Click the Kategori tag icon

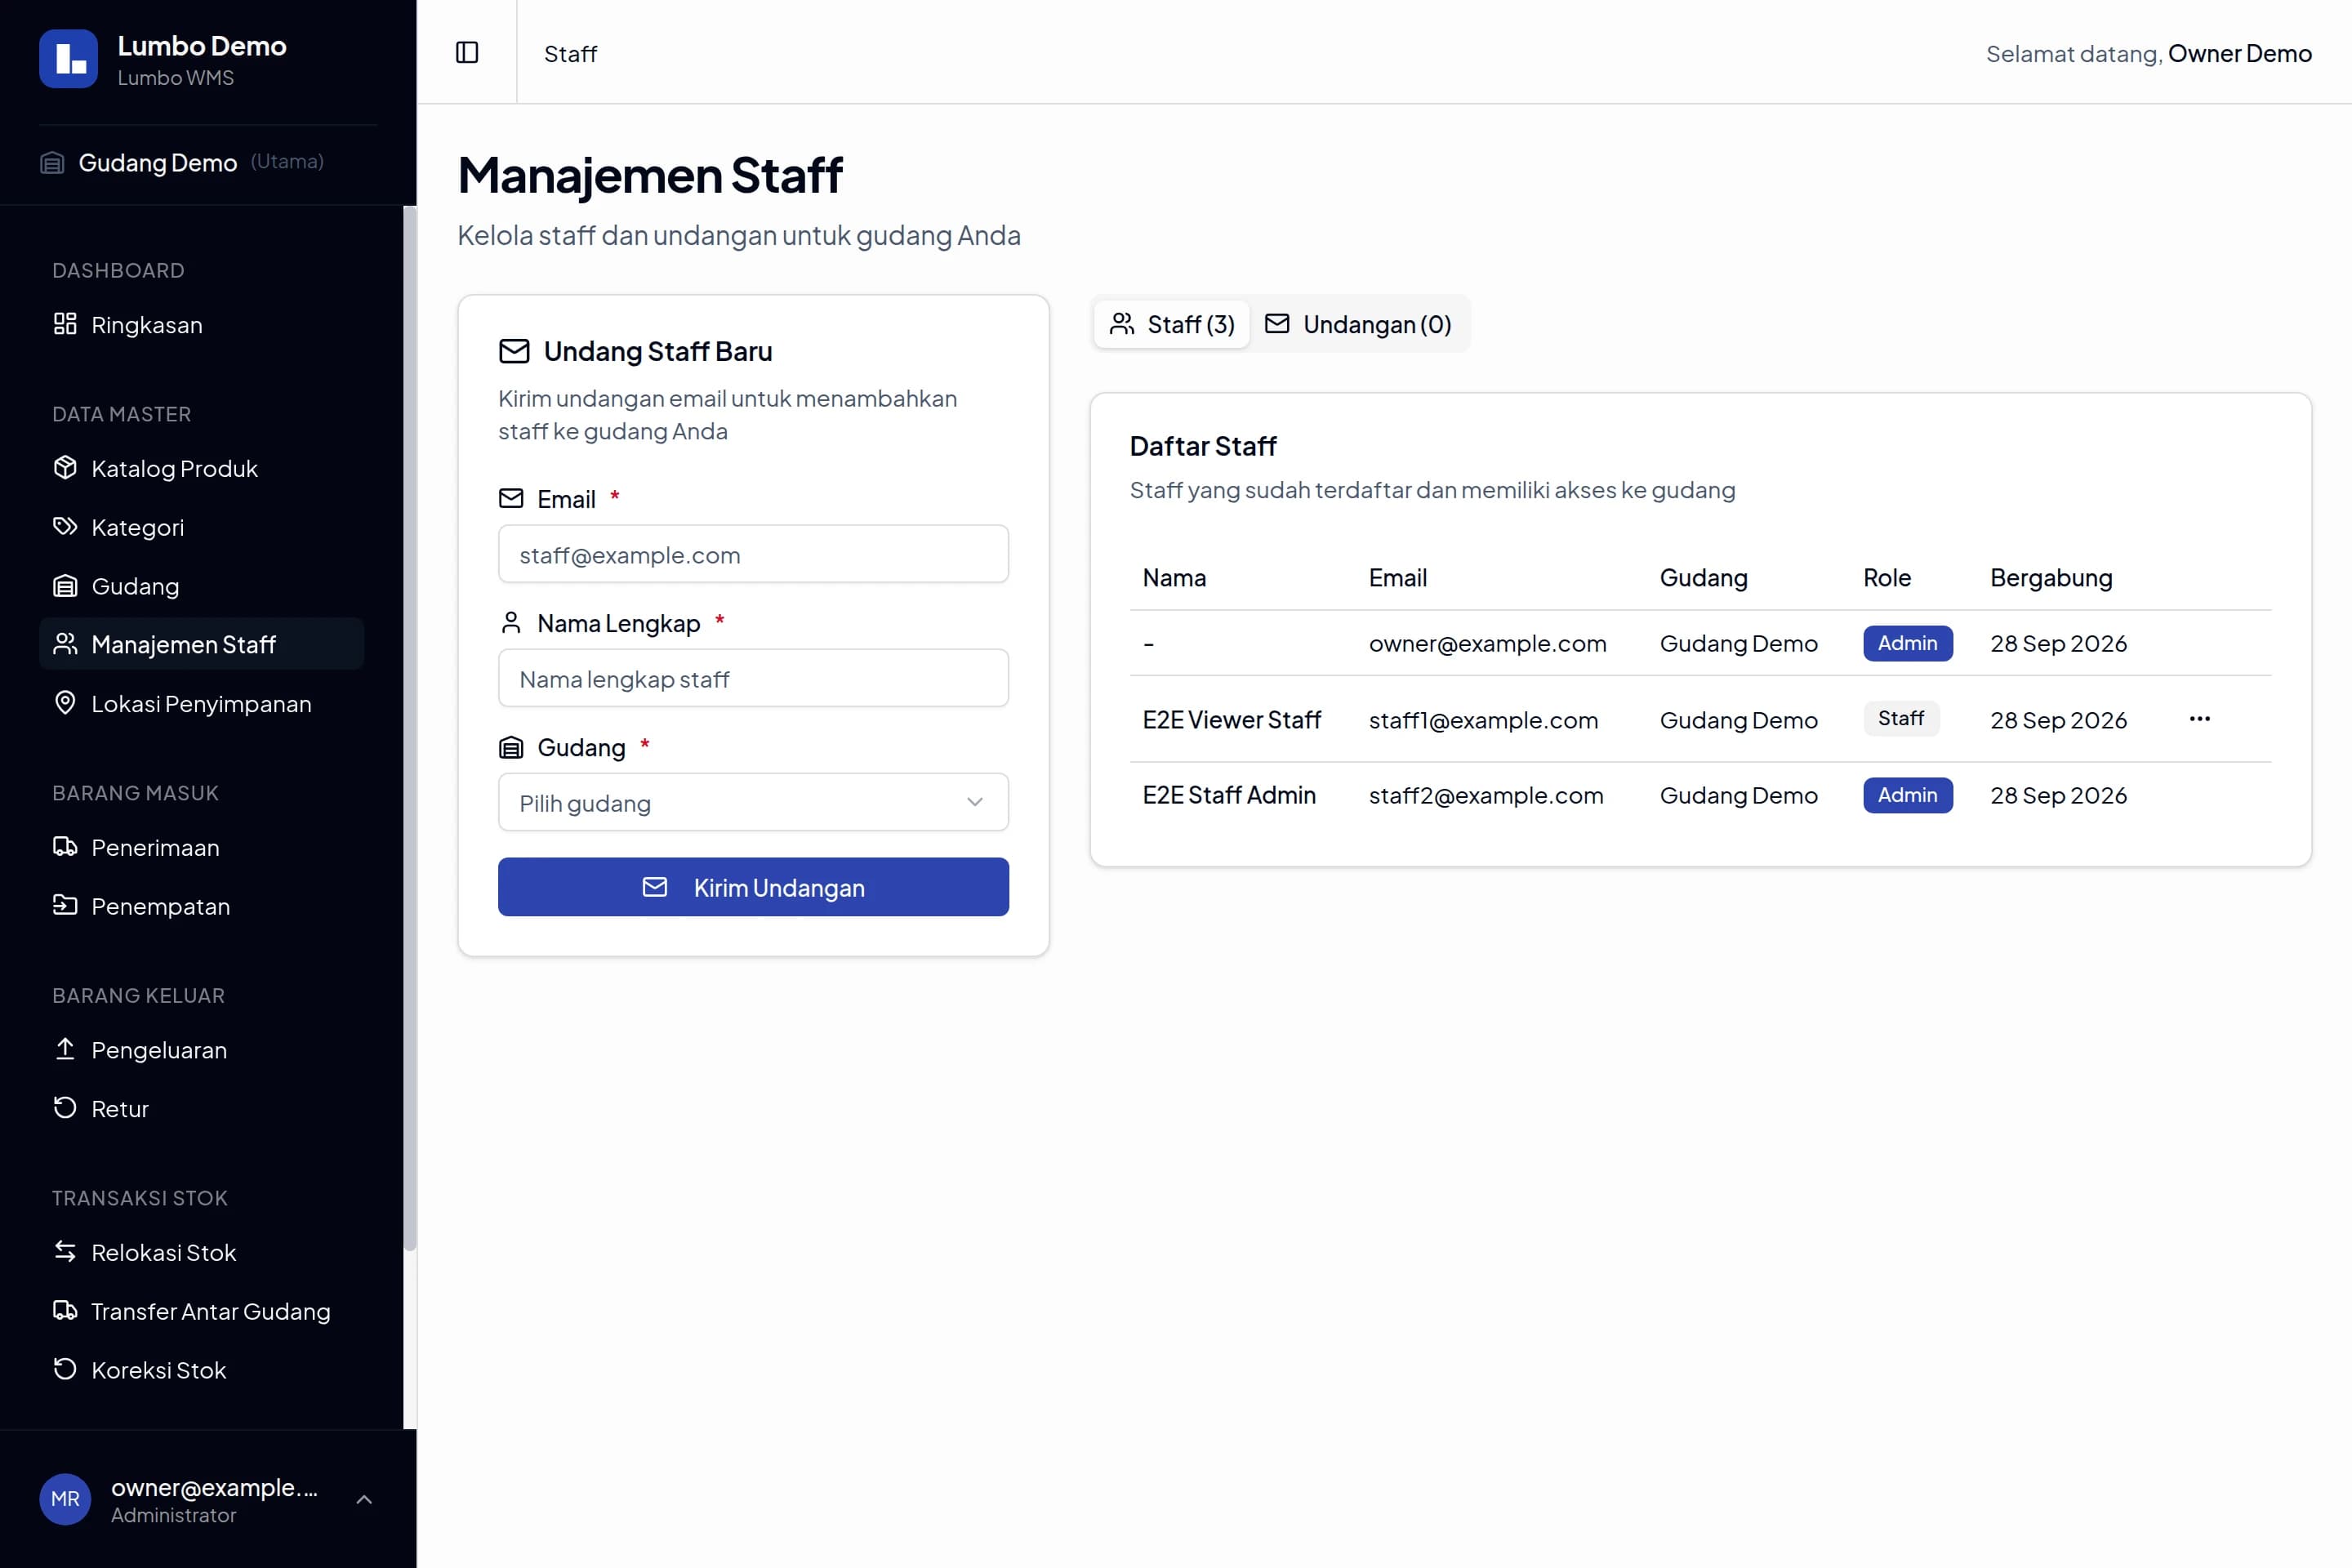pos(65,527)
